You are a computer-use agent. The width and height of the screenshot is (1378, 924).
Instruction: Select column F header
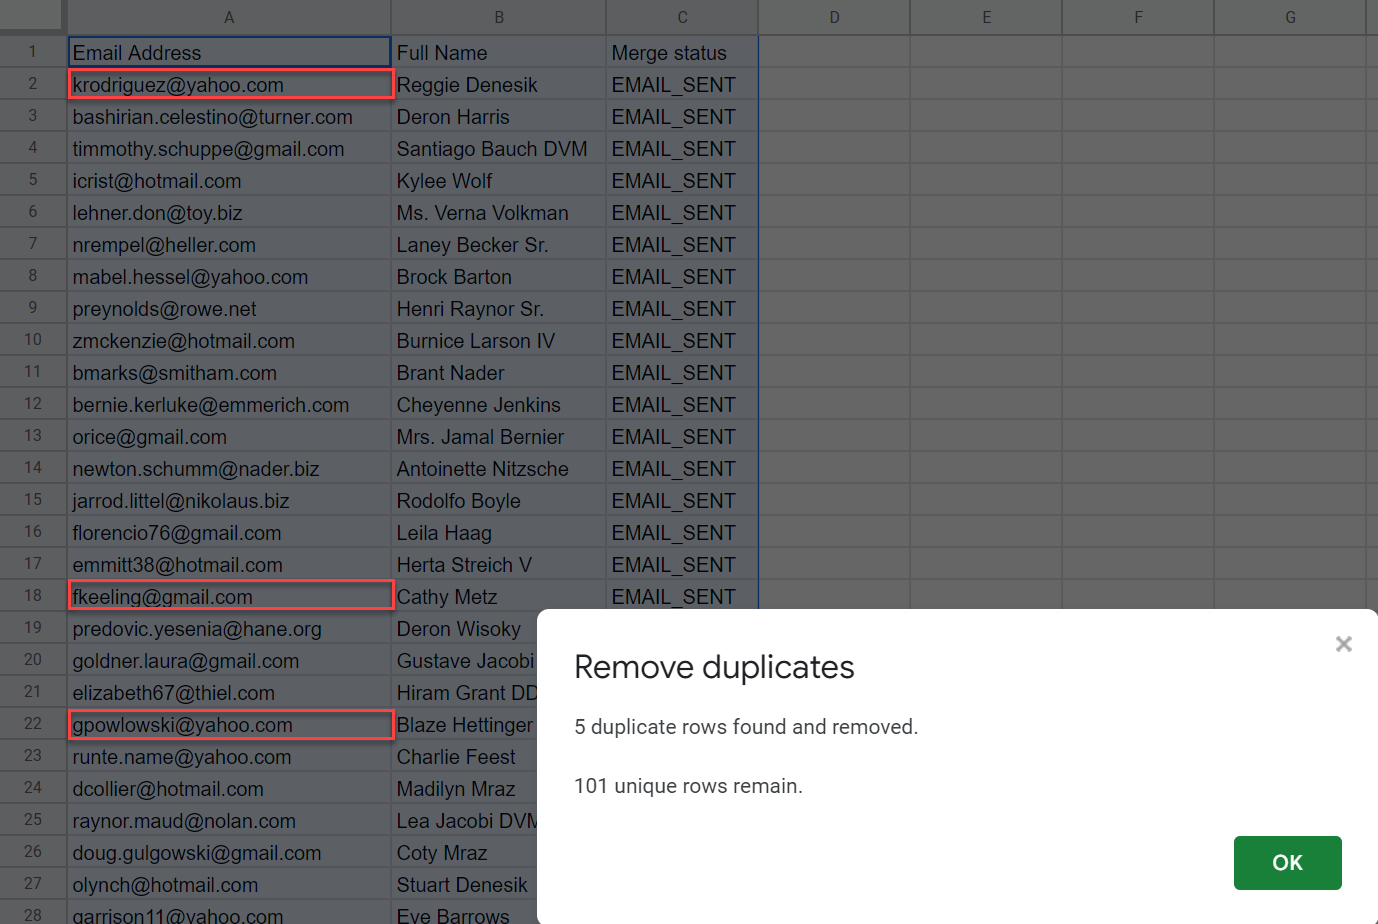[x=1138, y=17]
